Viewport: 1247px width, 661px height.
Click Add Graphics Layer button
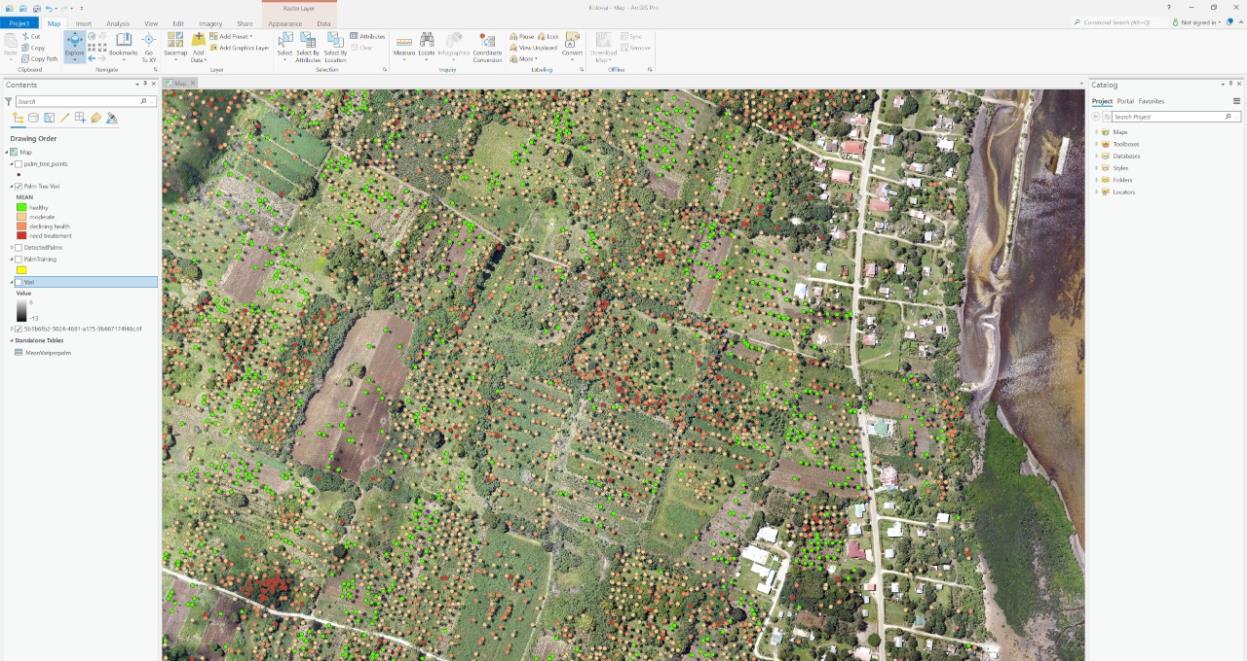click(x=239, y=47)
